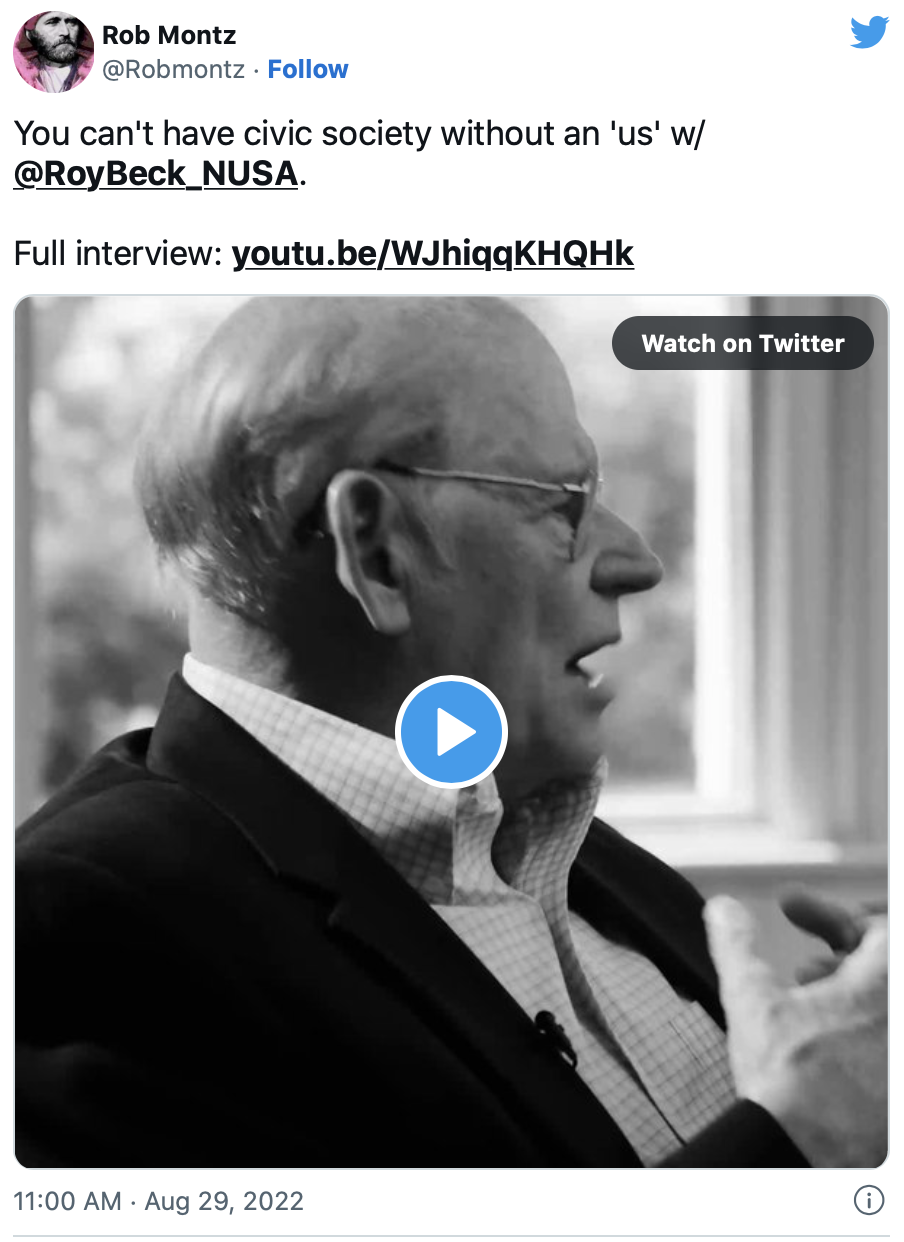Viewport: 904px width, 1242px height.
Task: Open the Twitter bird logo
Action: click(869, 33)
